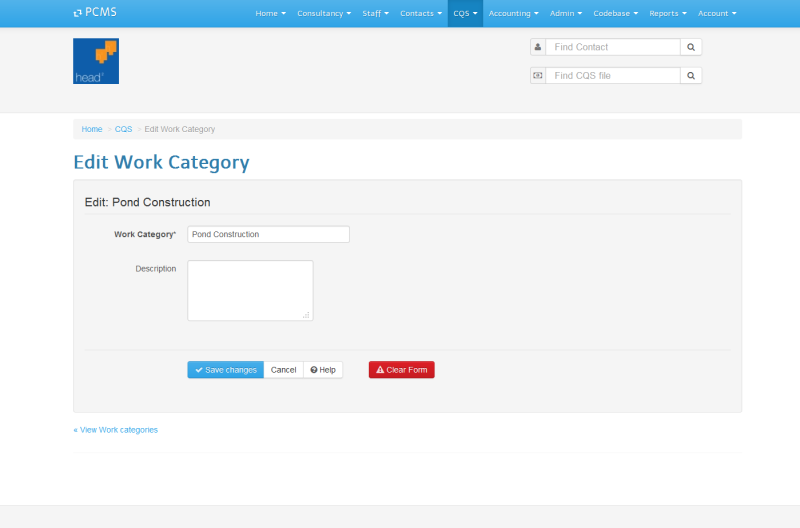
Task: Click the PCMS brand logo icon
Action: (78, 13)
